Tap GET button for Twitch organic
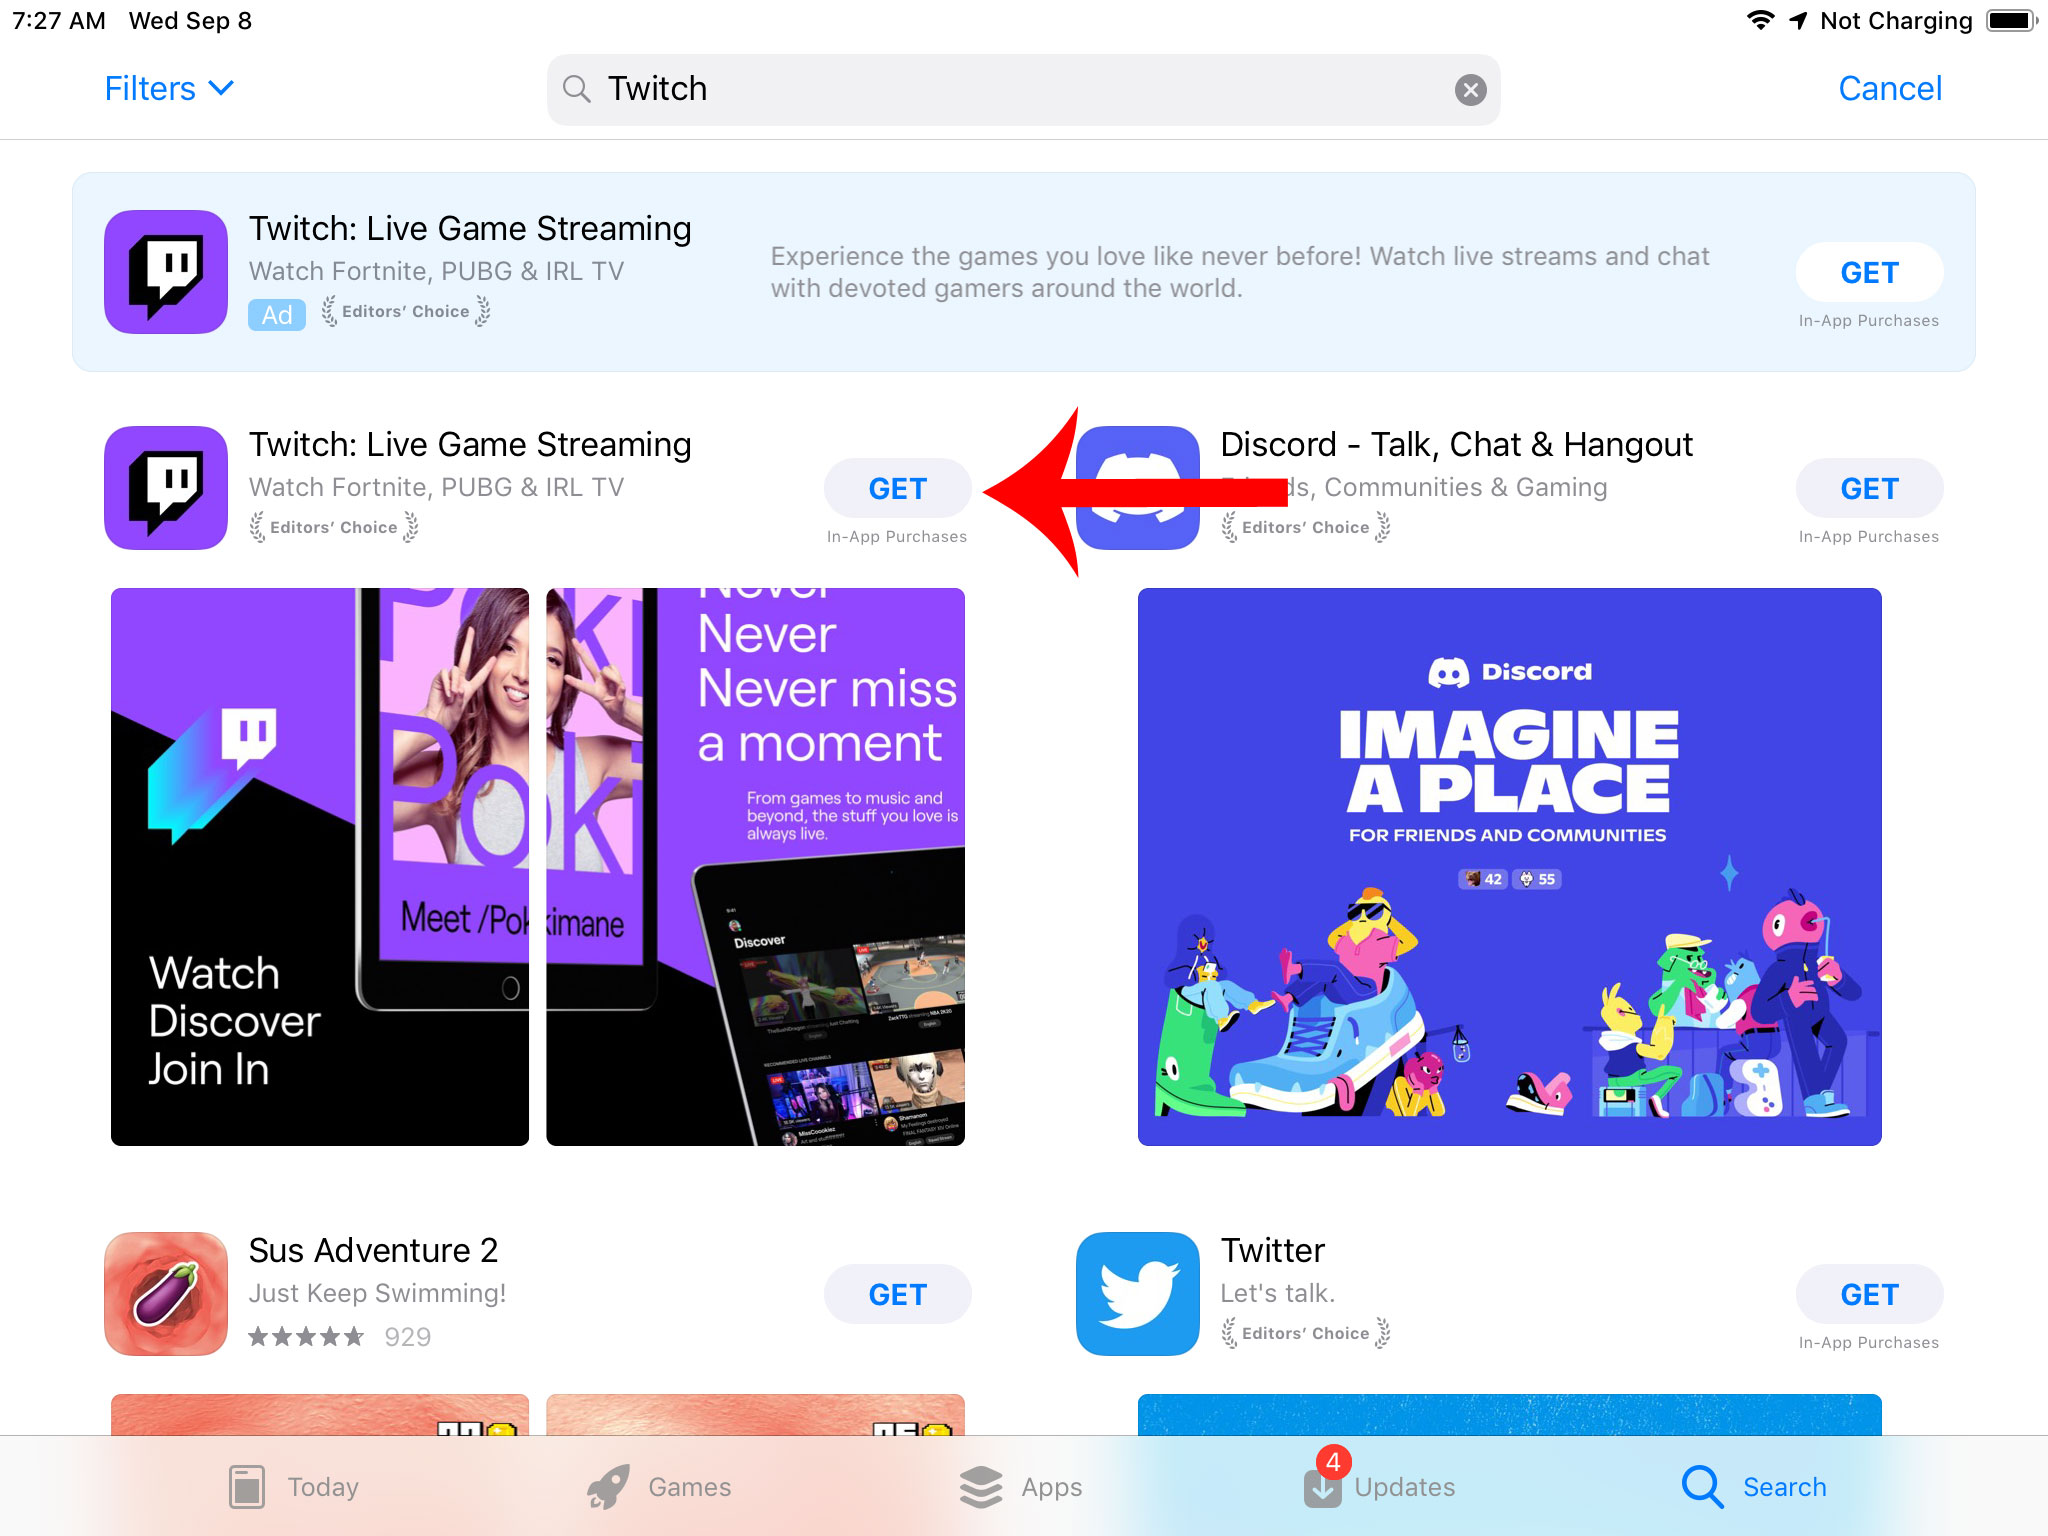Image resolution: width=2048 pixels, height=1536 pixels. click(x=897, y=487)
